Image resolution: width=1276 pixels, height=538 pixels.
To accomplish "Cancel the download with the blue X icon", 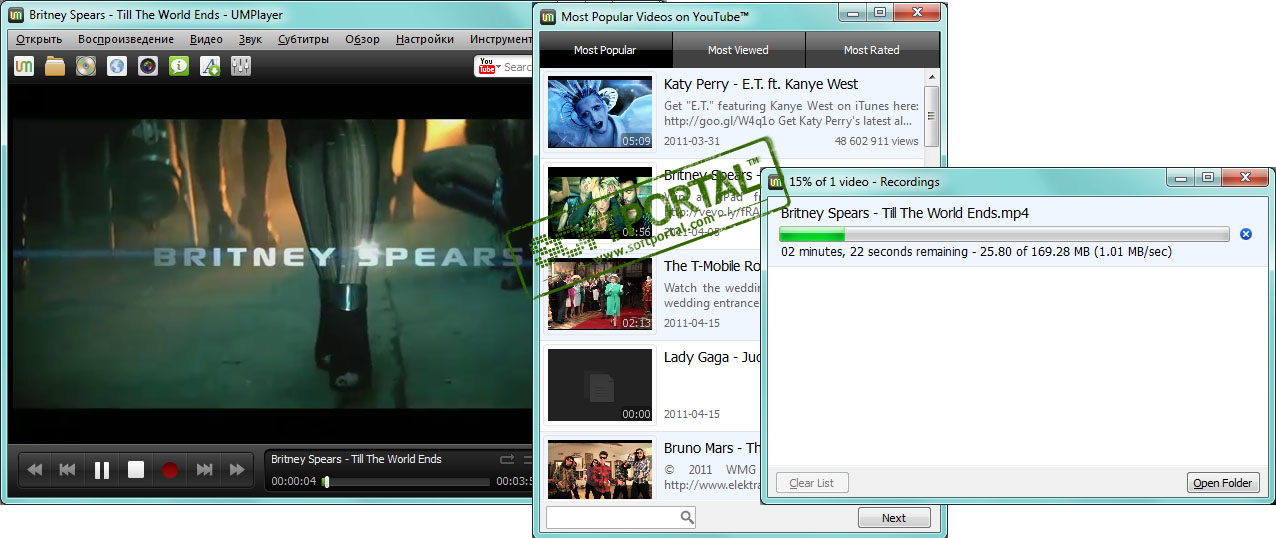I will point(1245,234).
